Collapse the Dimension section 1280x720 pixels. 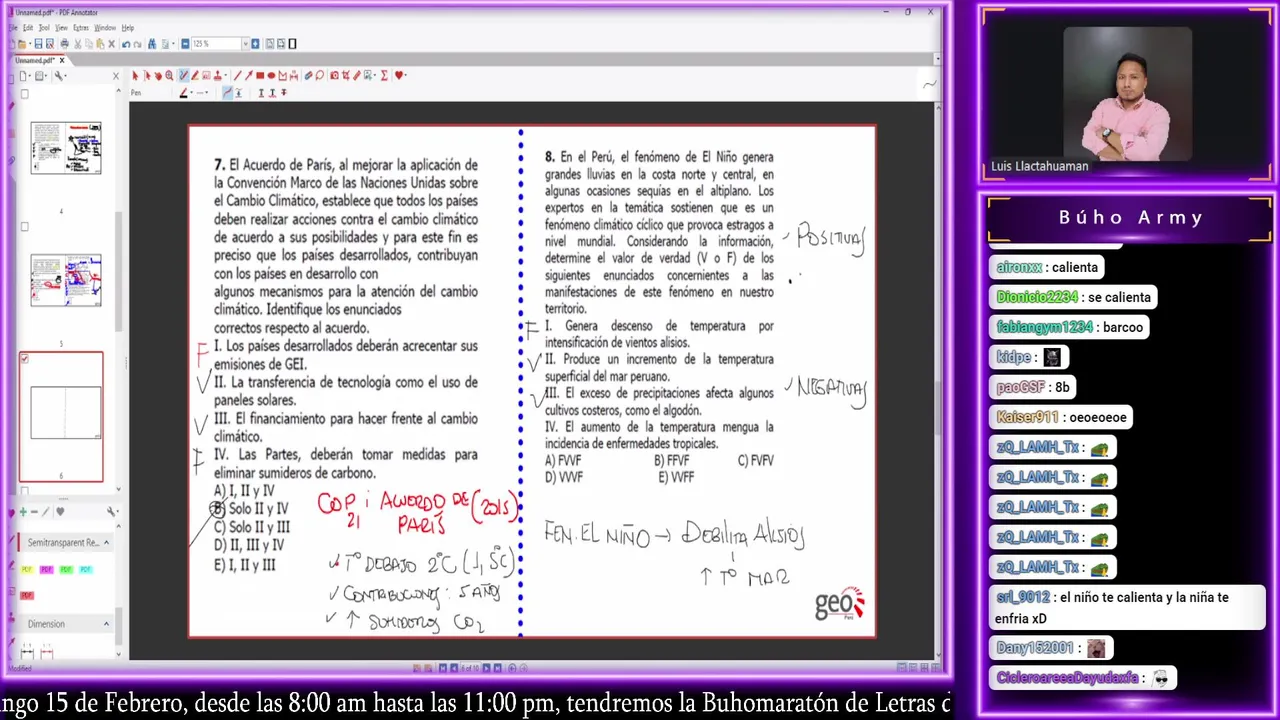106,624
